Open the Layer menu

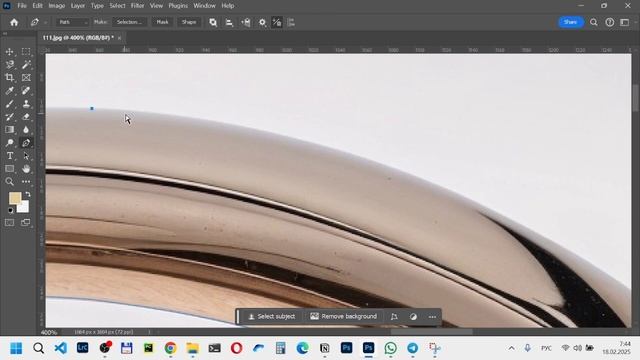pos(78,6)
